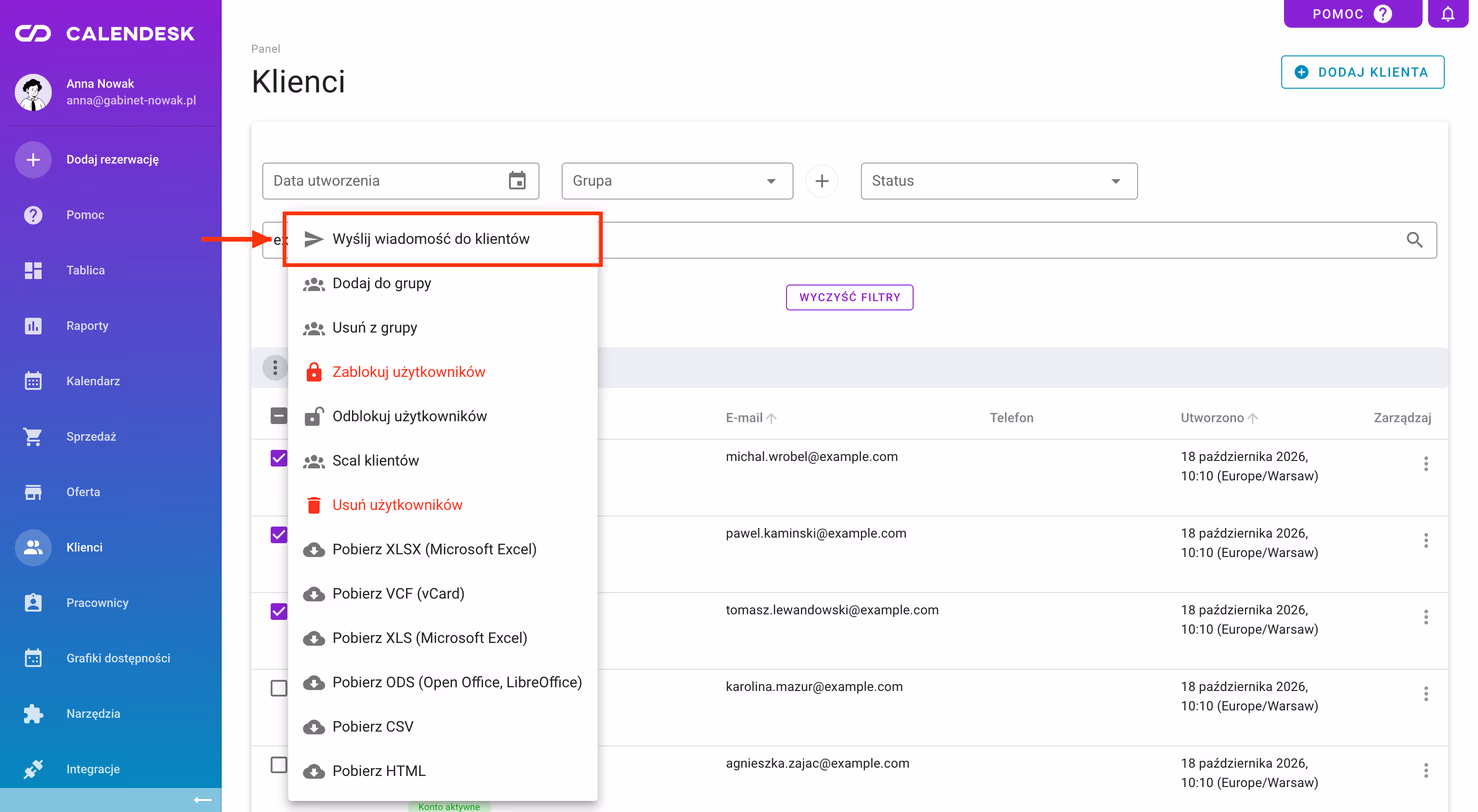Sort by the Utworzono column arrow

click(1253, 418)
